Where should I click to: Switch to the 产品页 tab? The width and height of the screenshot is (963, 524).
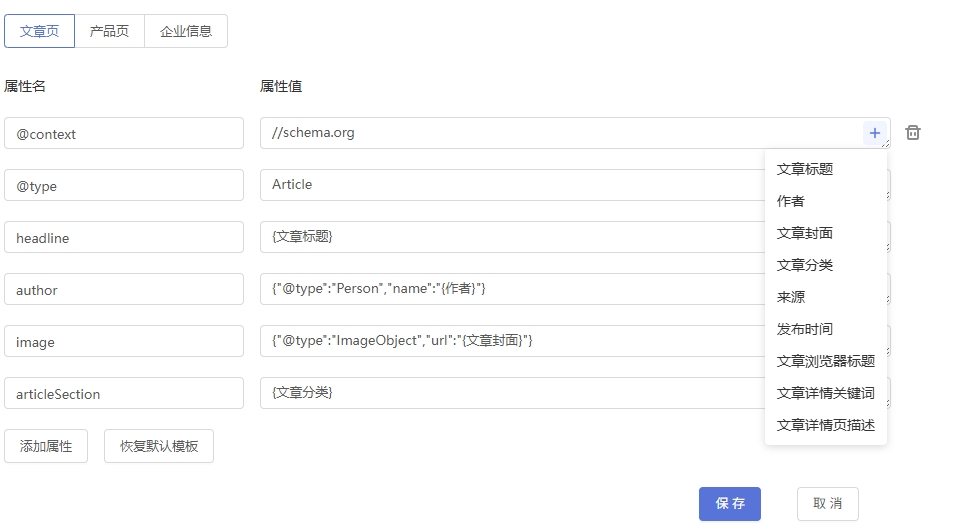coord(109,31)
